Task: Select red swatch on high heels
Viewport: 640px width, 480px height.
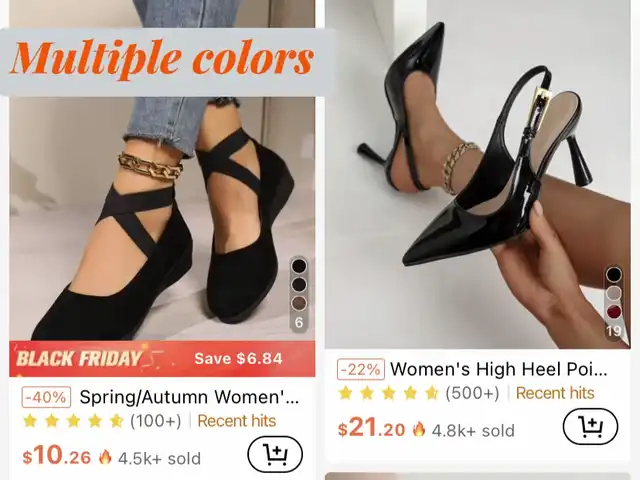Action: pyautogui.click(x=613, y=312)
